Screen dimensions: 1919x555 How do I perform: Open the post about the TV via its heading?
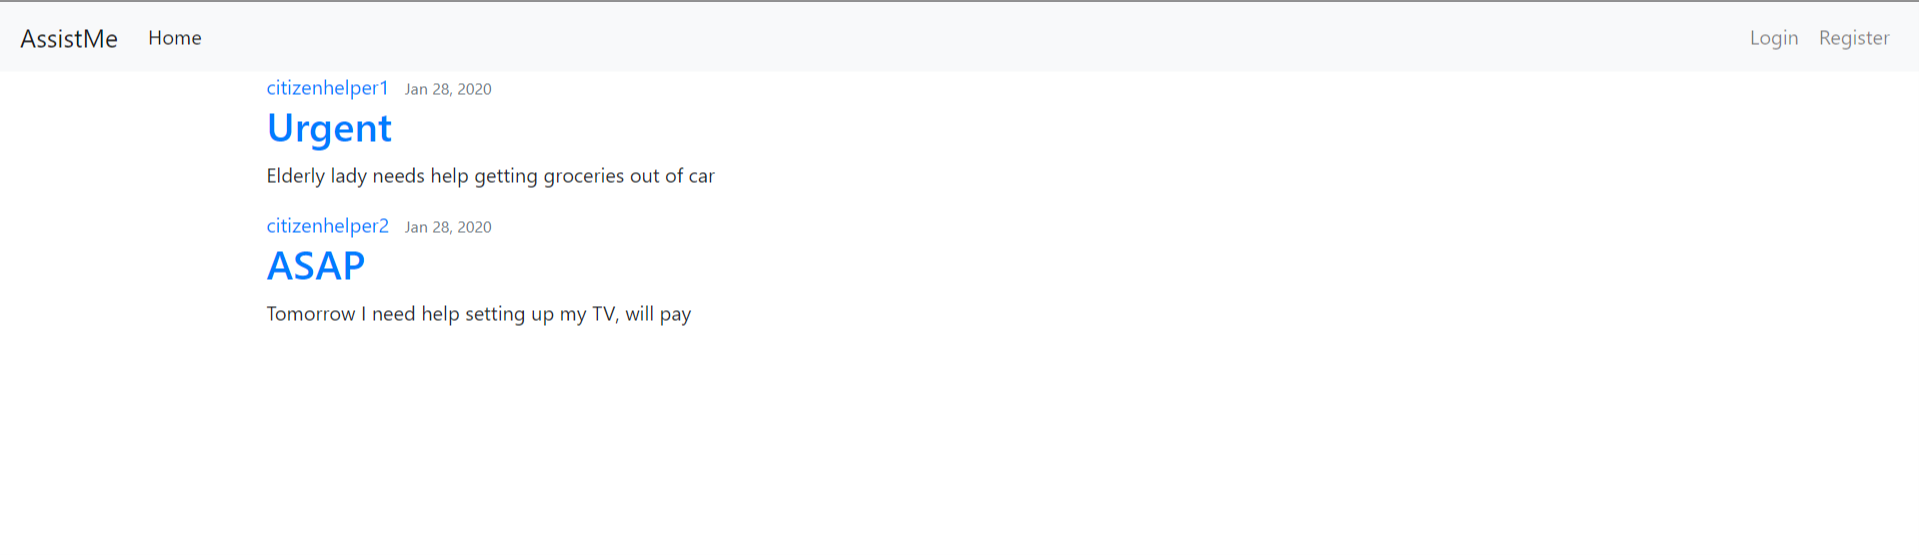[315, 266]
